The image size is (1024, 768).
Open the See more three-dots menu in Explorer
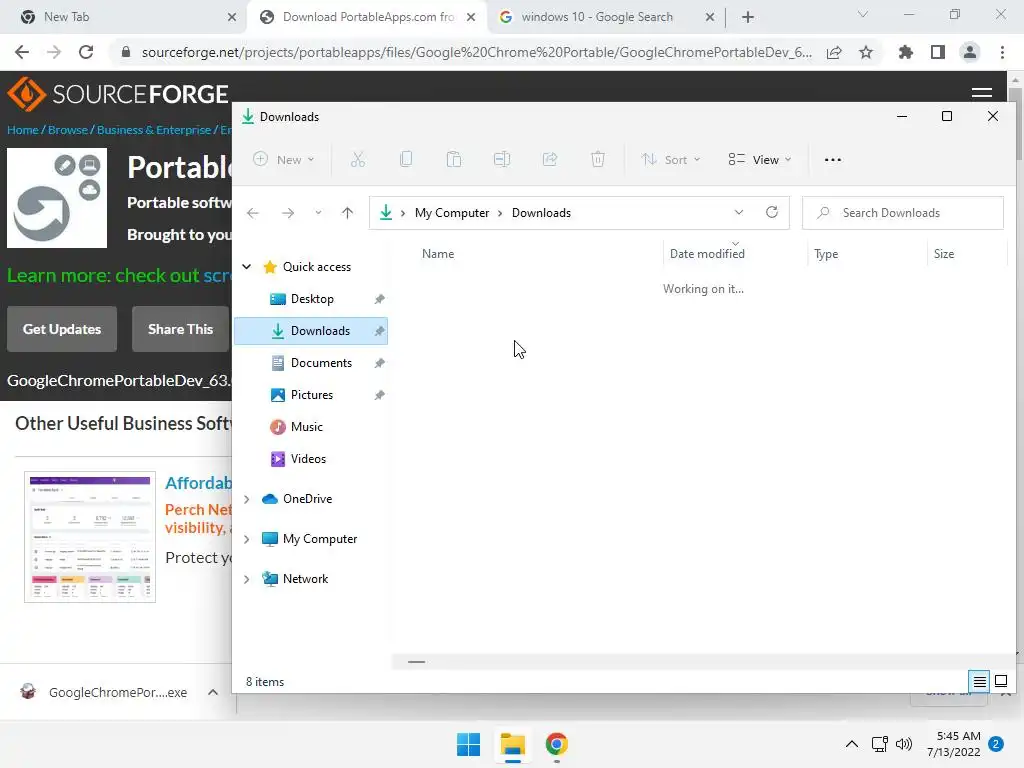coord(833,159)
